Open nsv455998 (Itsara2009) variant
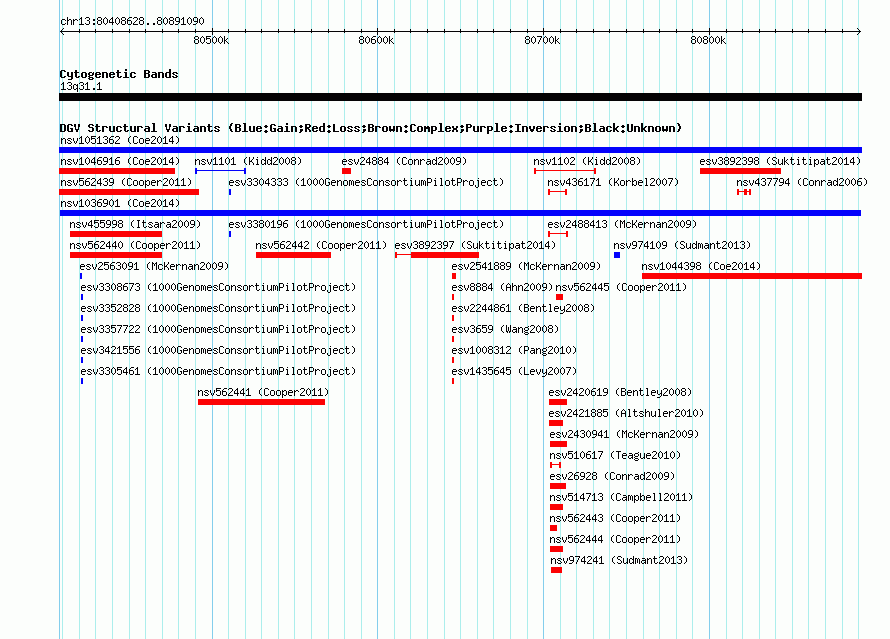 (x=135, y=224)
